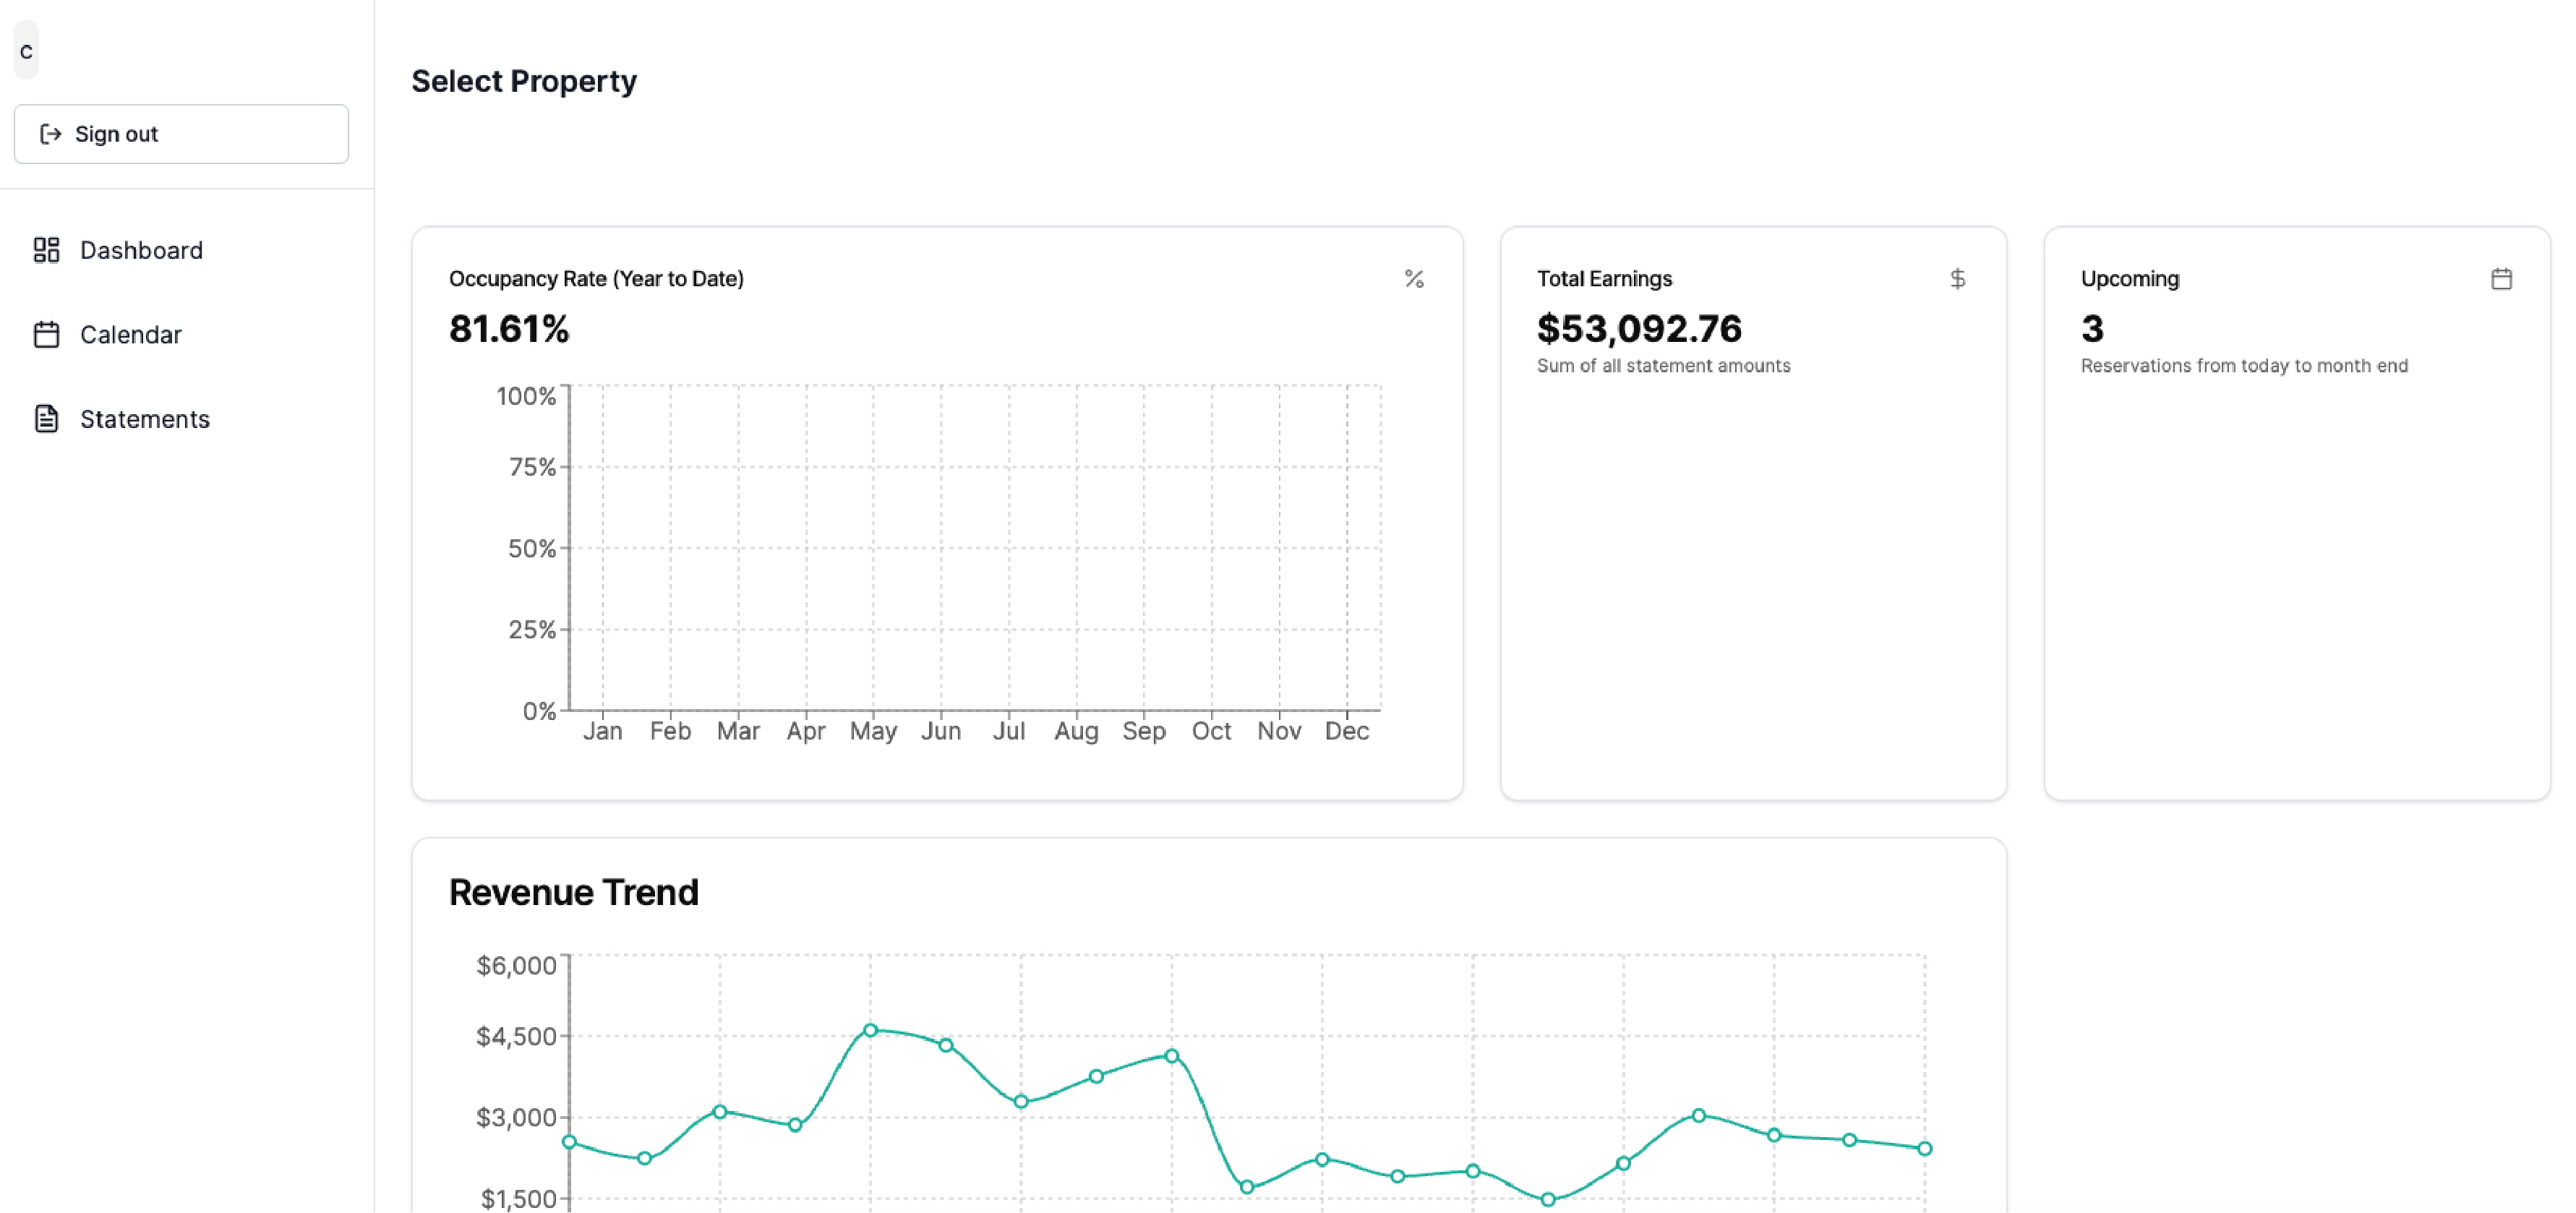Open the C profile avatar
The image size is (2576, 1213).
[x=26, y=49]
